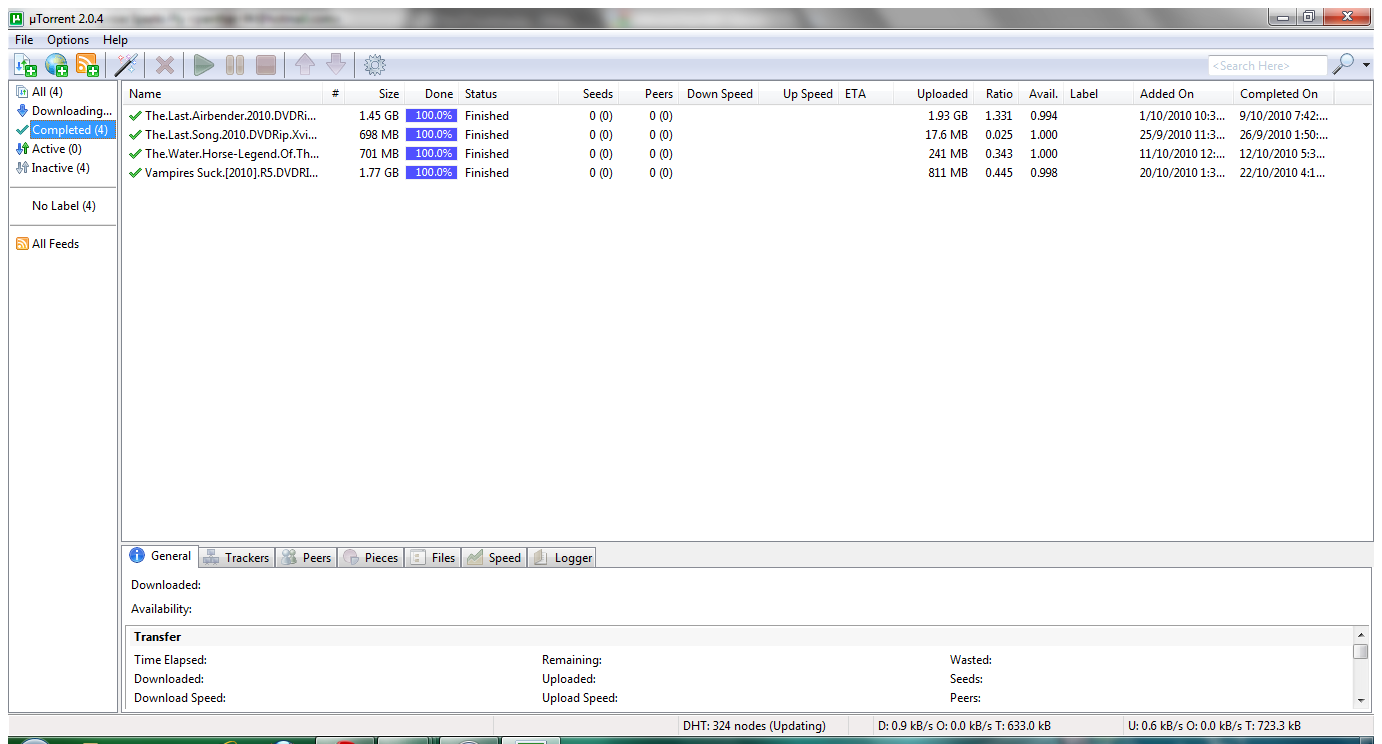The width and height of the screenshot is (1382, 744).
Task: Select The.Last.Song.2010 torrent row name
Action: pyautogui.click(x=231, y=135)
